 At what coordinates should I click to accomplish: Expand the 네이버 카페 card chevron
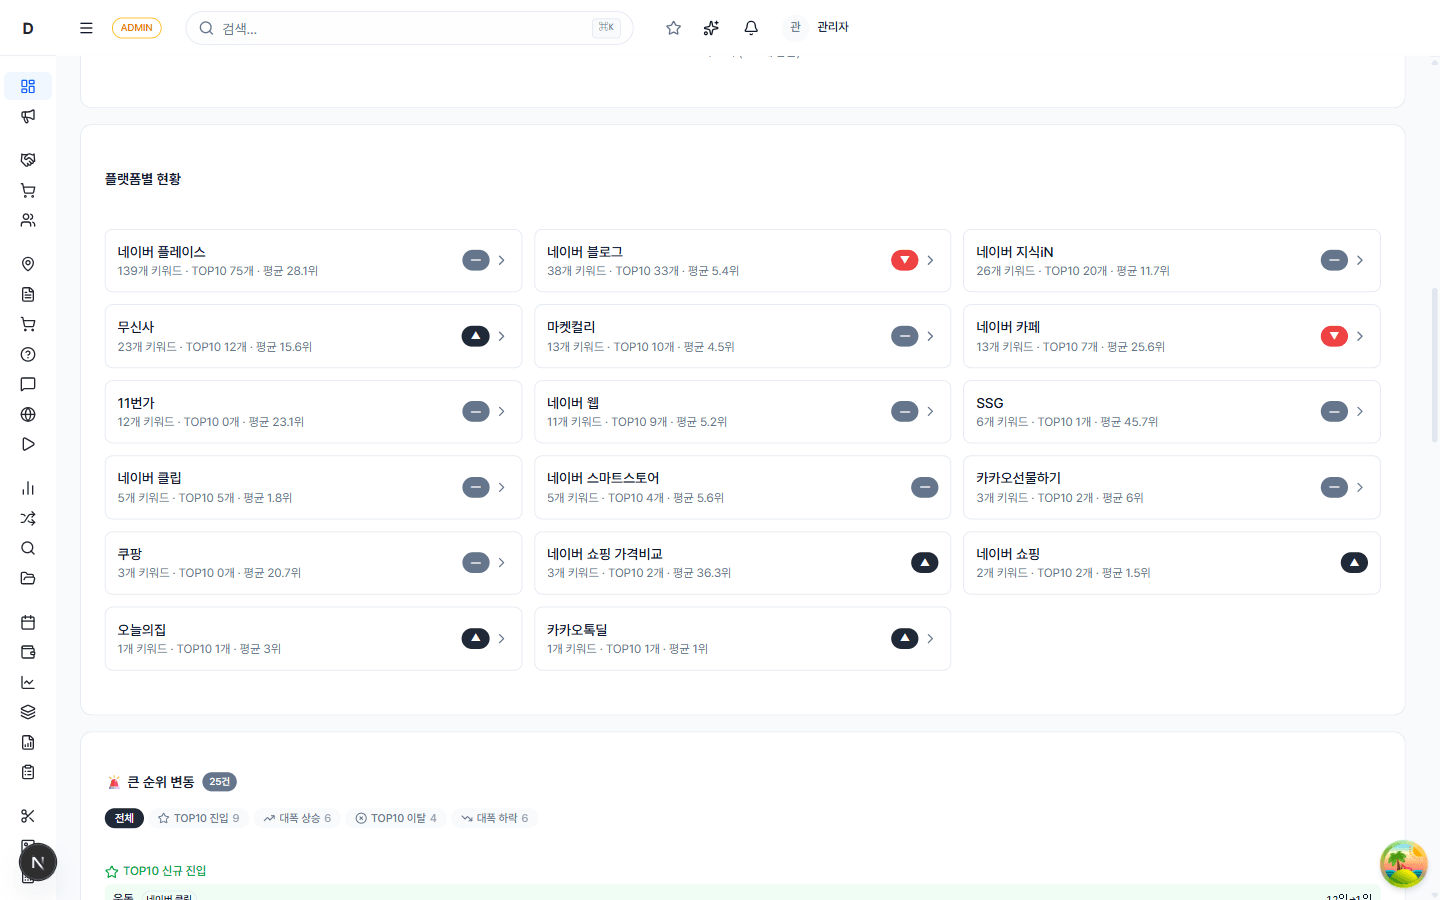pos(1359,336)
